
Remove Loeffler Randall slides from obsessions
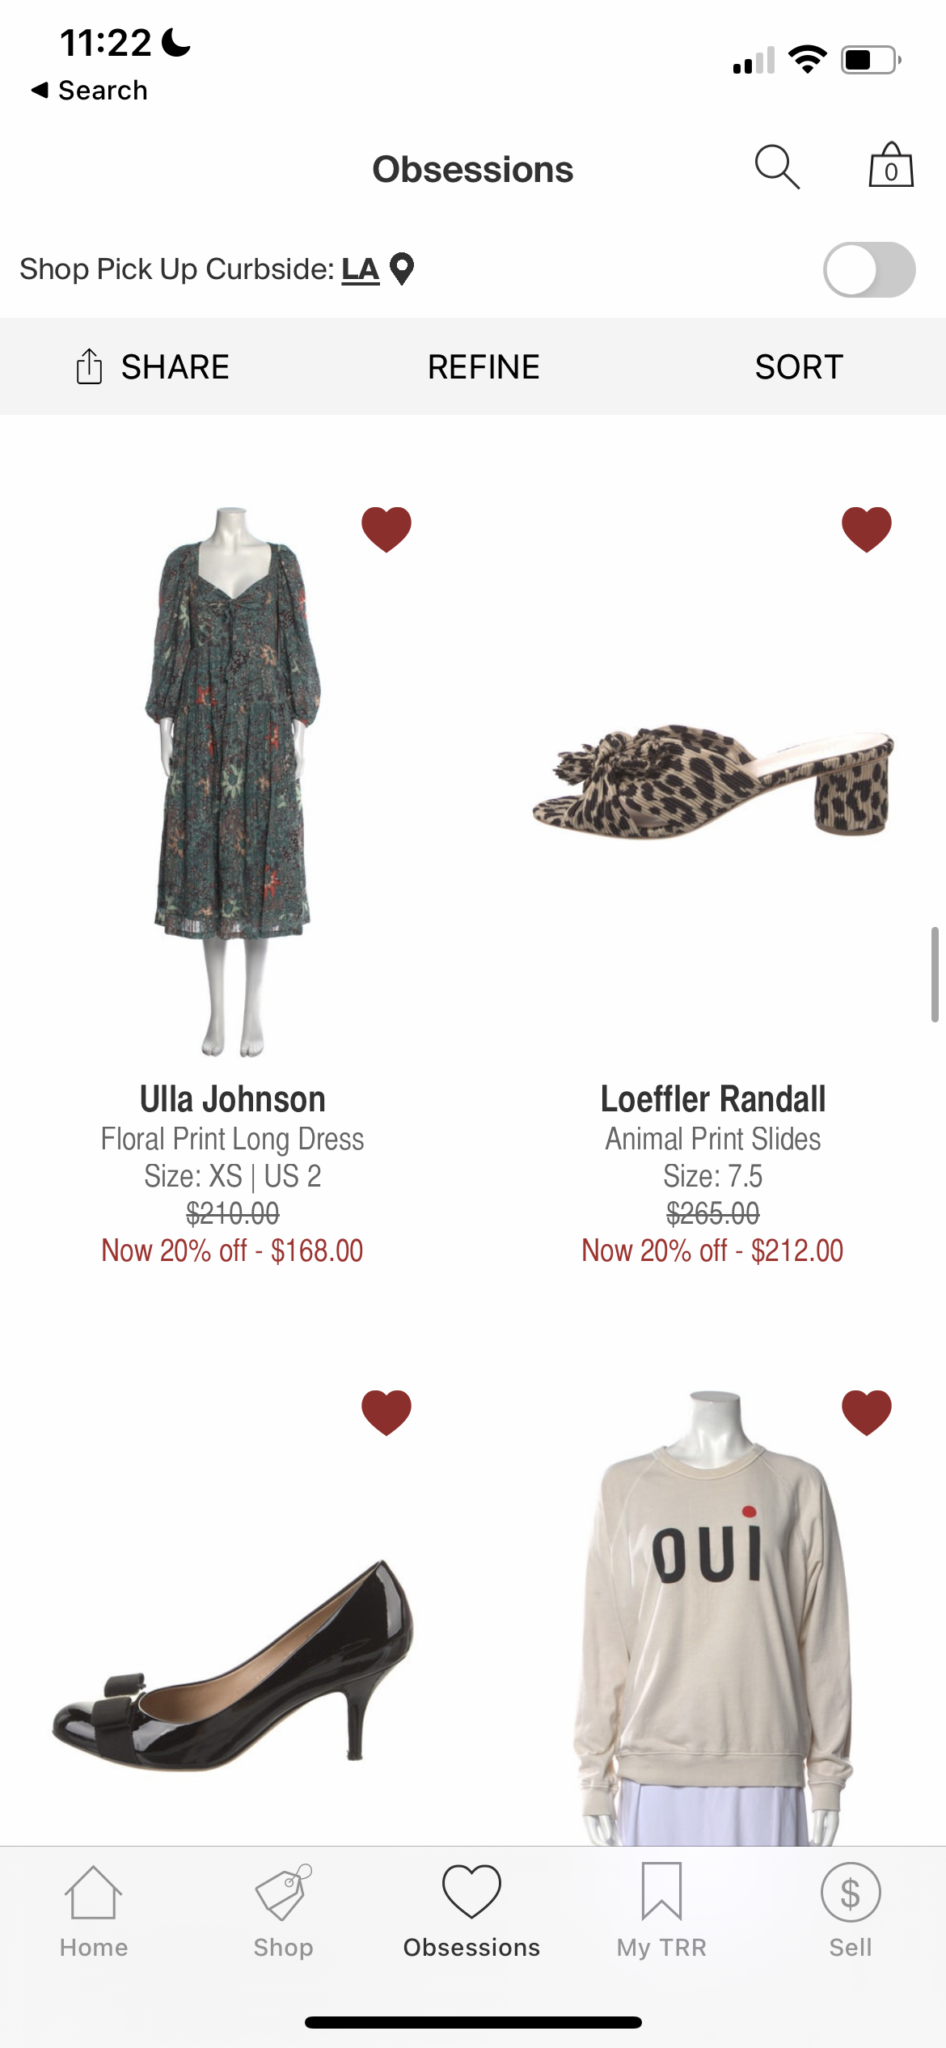click(866, 529)
